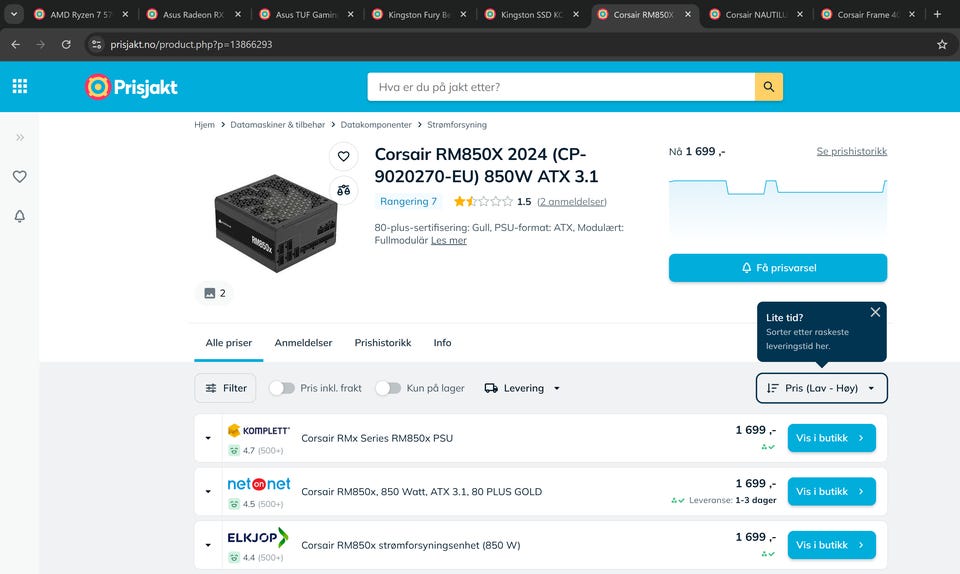Click the browser forward arrow
This screenshot has width=960, height=574.
(40, 45)
